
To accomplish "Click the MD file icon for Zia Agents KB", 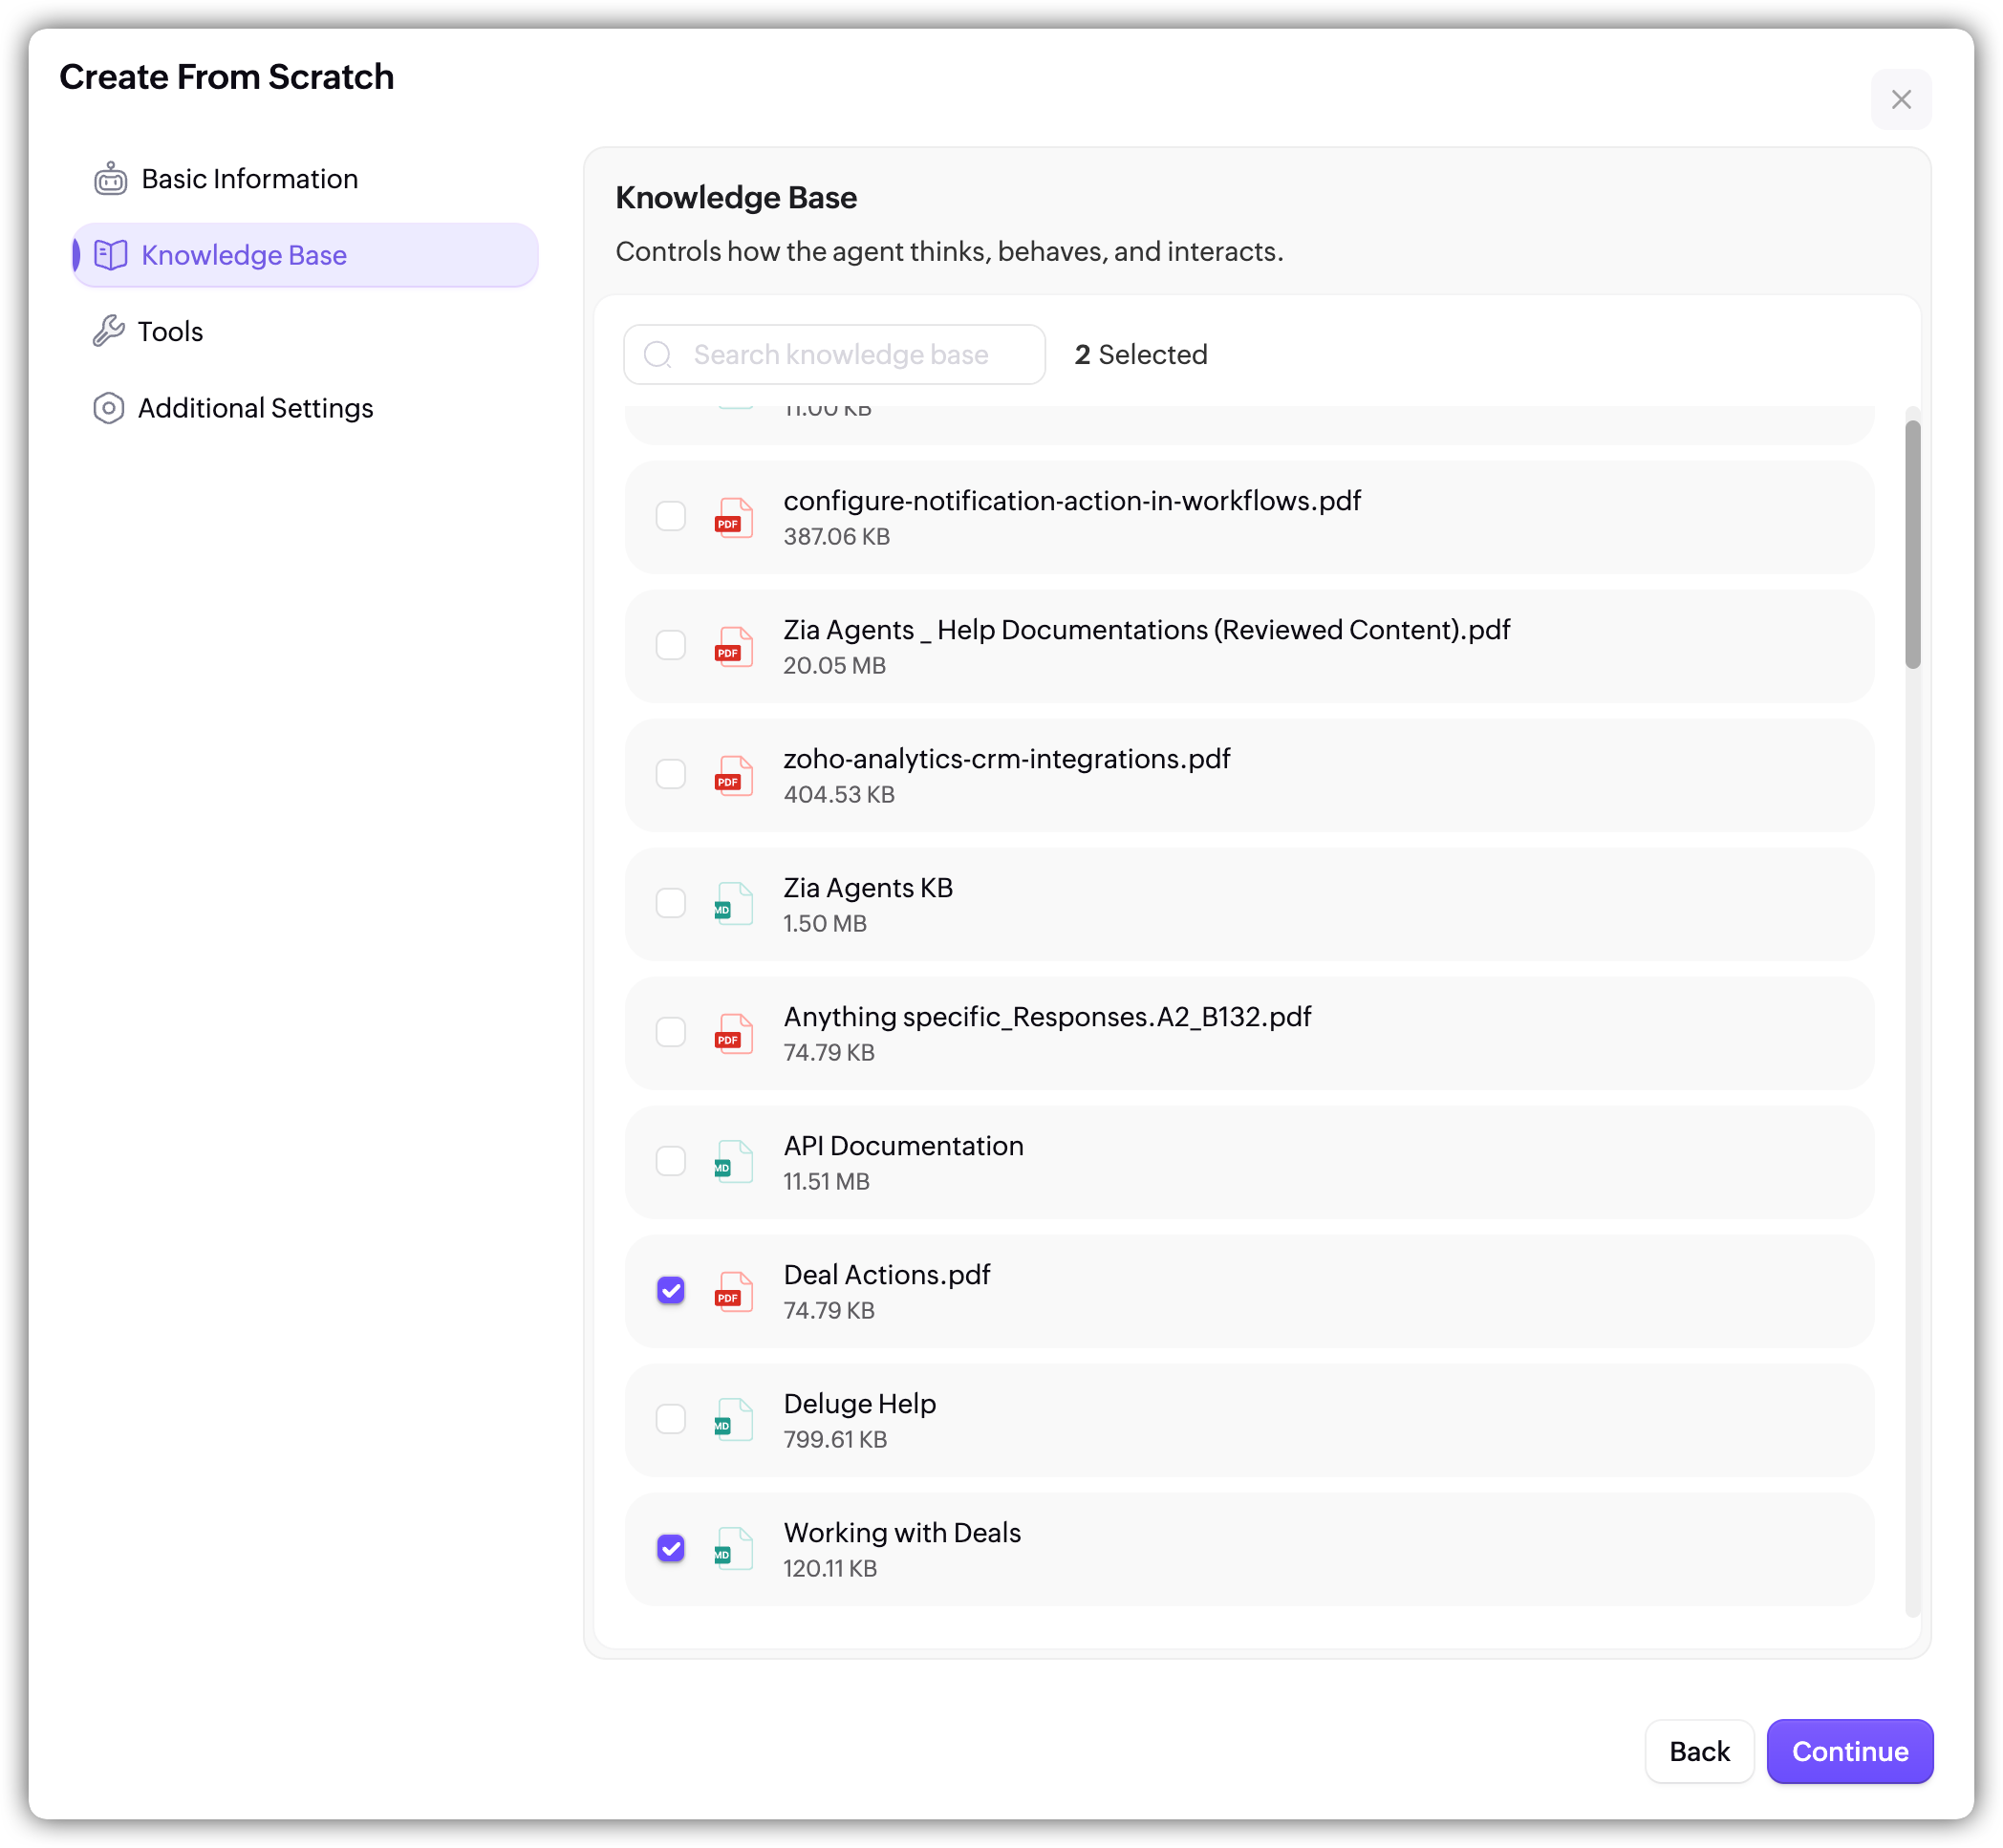I will 733,904.
